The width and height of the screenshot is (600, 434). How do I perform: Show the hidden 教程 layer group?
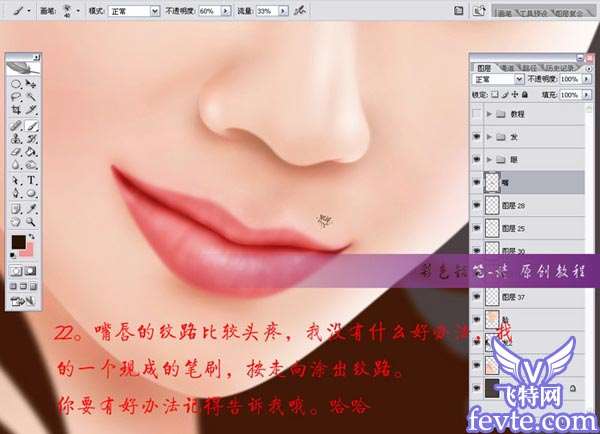coord(477,114)
